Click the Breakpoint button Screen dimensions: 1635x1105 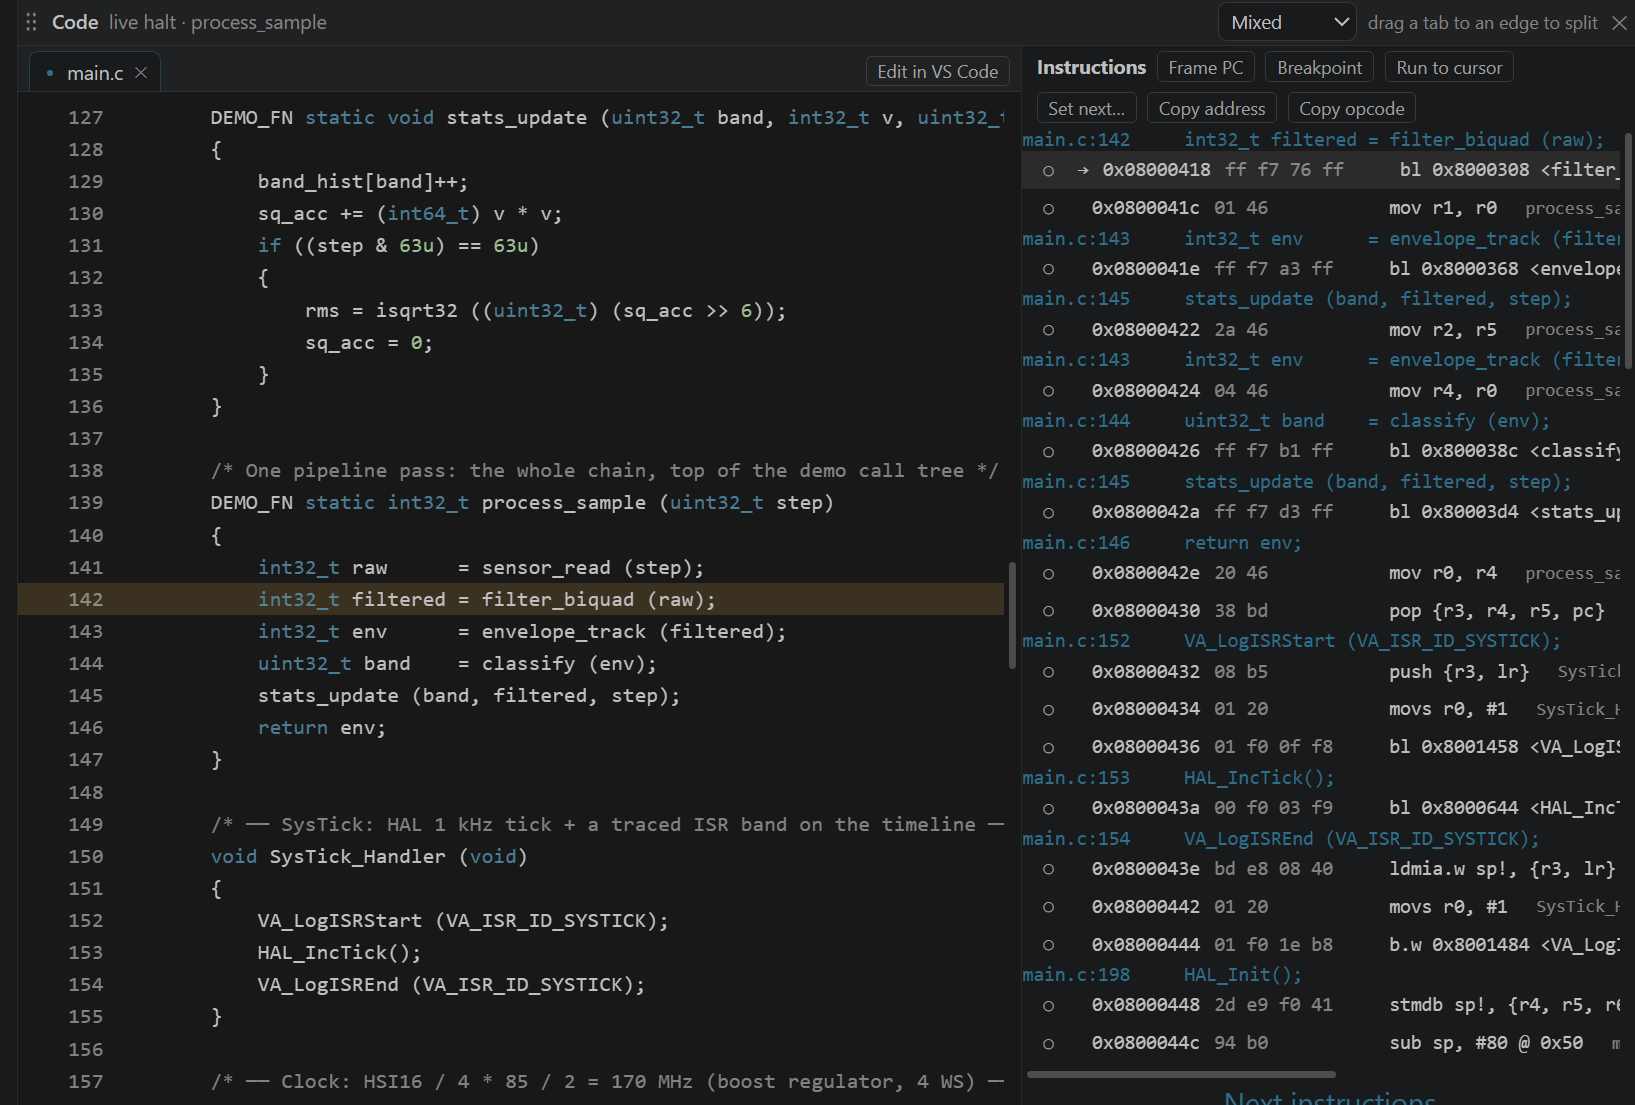(1319, 67)
